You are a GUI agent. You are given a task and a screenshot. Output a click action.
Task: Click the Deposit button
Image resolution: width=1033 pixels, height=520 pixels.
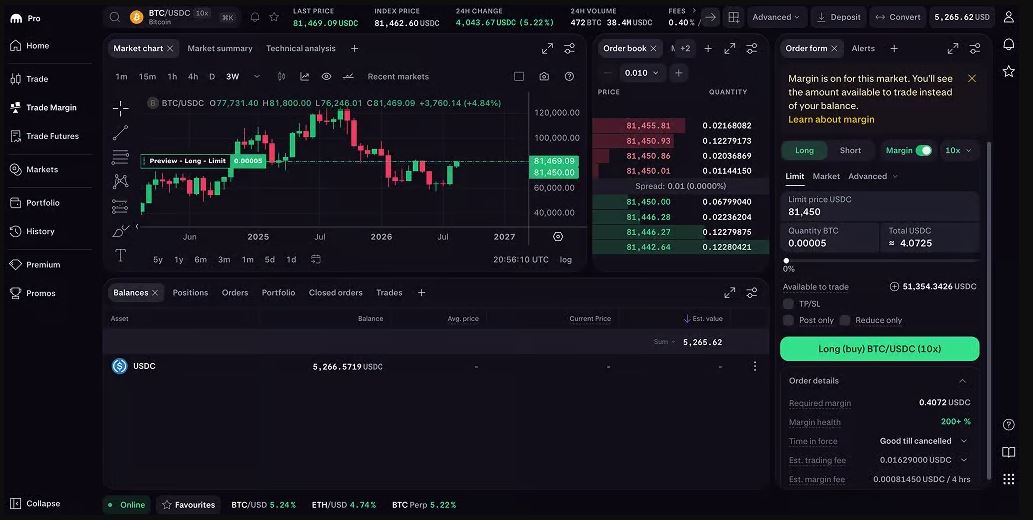click(x=839, y=17)
